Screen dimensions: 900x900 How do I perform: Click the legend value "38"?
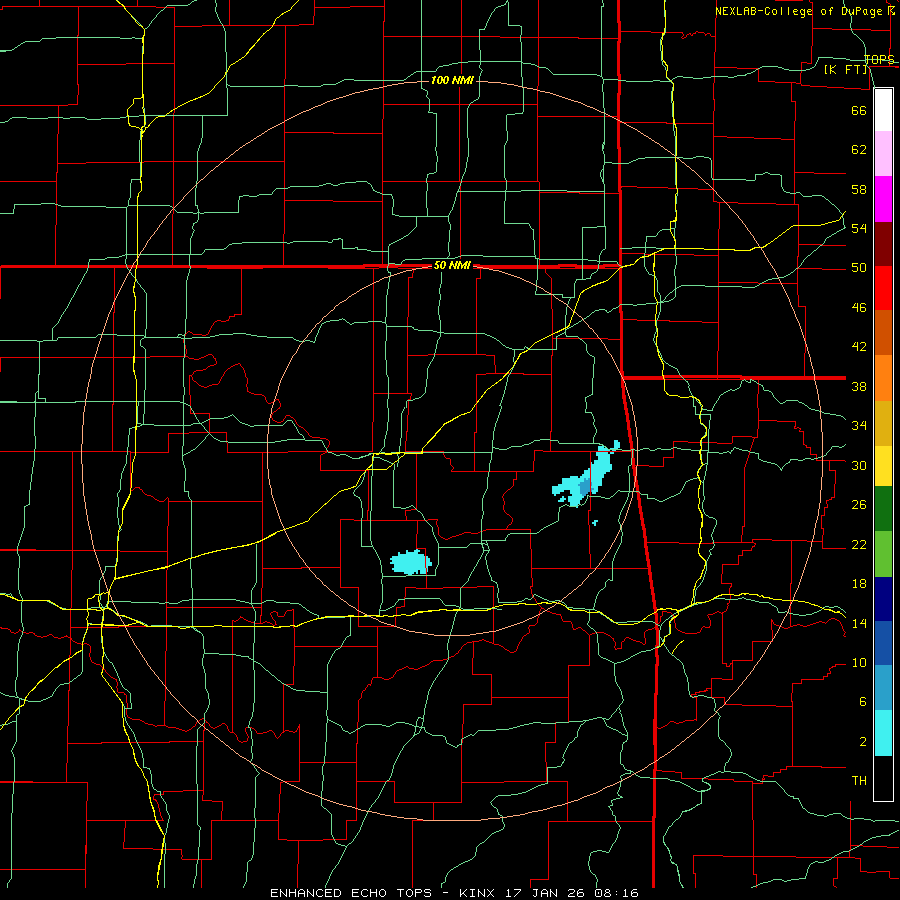point(859,386)
